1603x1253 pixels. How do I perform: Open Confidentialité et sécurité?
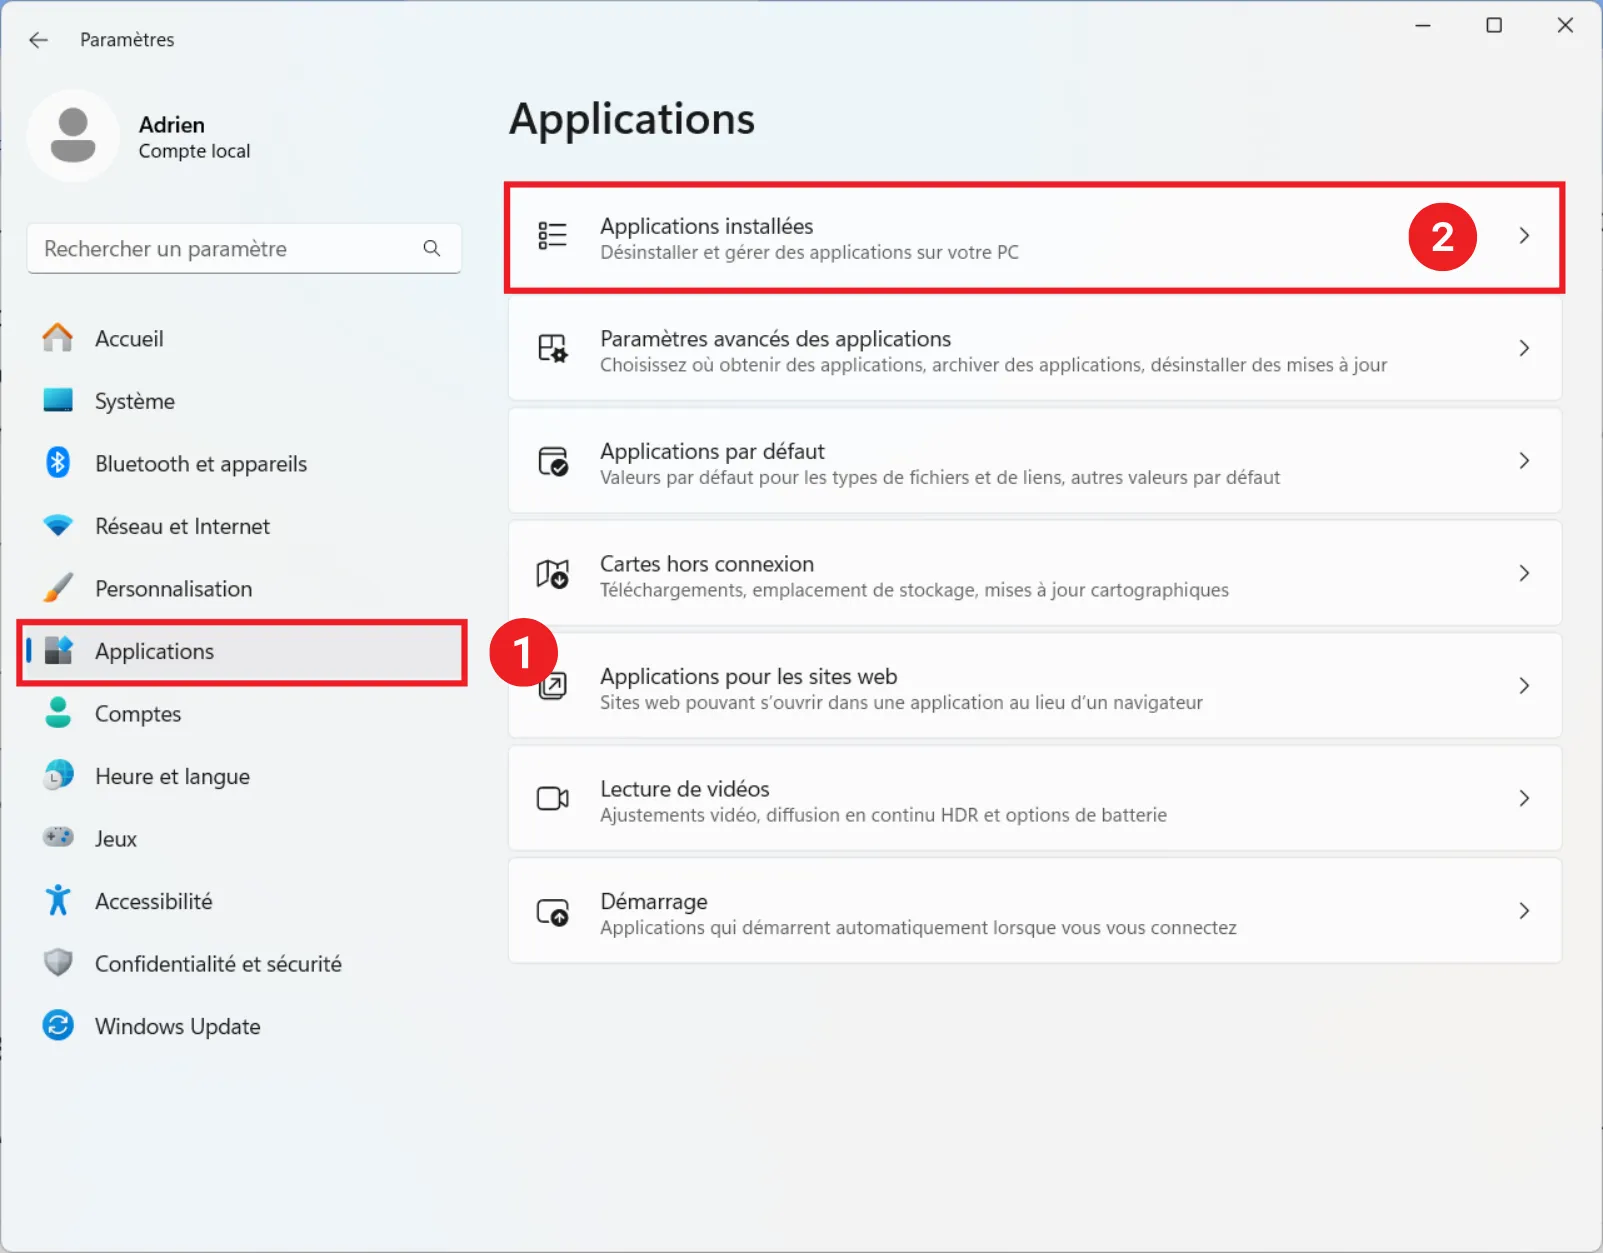pos(242,964)
